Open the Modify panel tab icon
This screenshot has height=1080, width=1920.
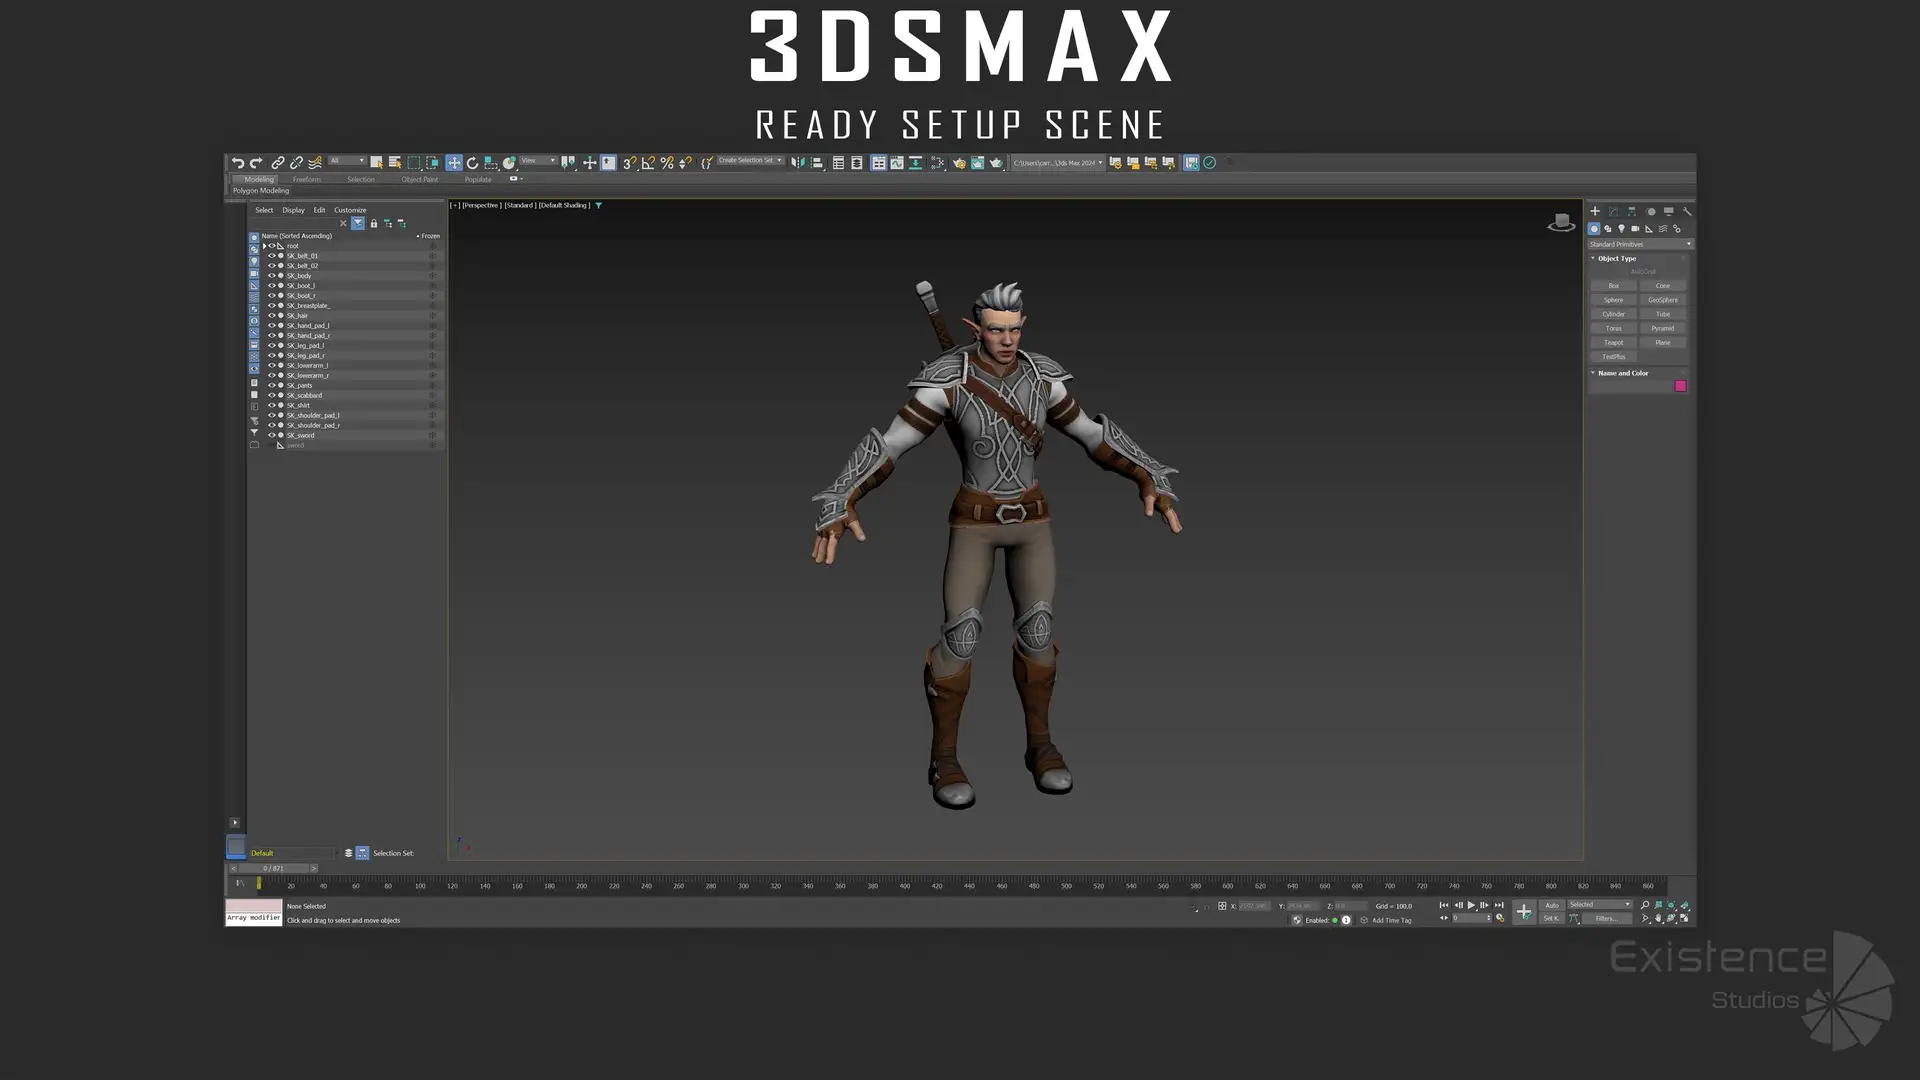click(1613, 212)
